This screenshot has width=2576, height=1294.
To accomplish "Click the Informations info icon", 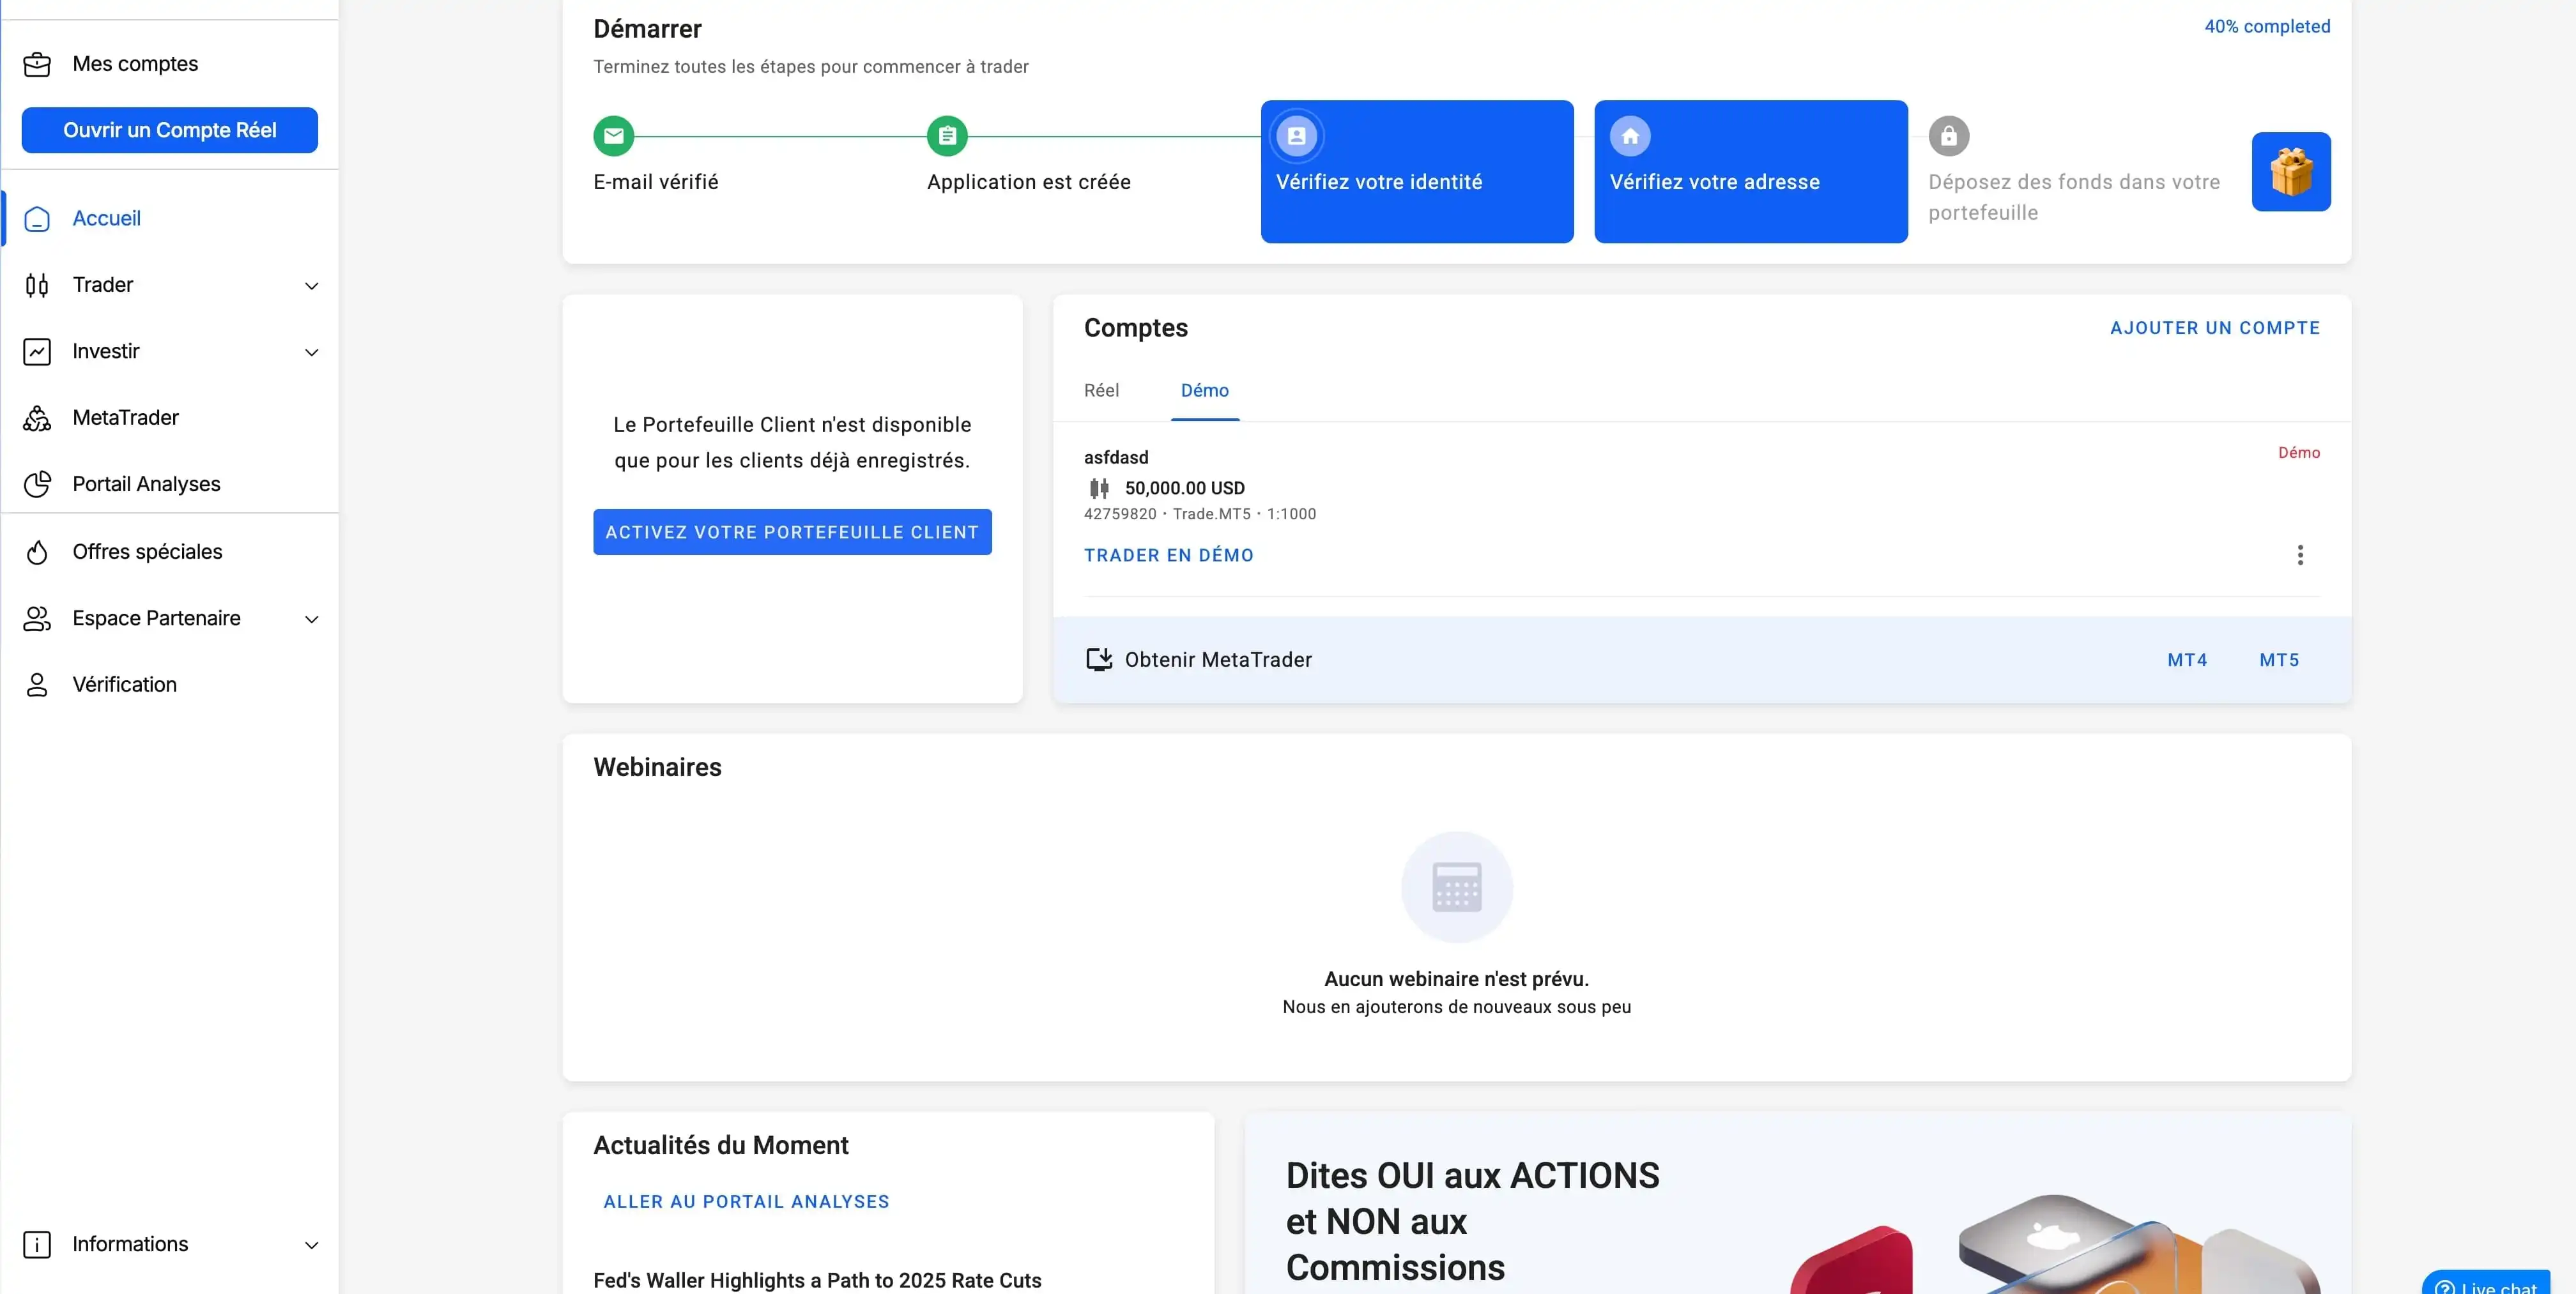I will pos(37,1244).
